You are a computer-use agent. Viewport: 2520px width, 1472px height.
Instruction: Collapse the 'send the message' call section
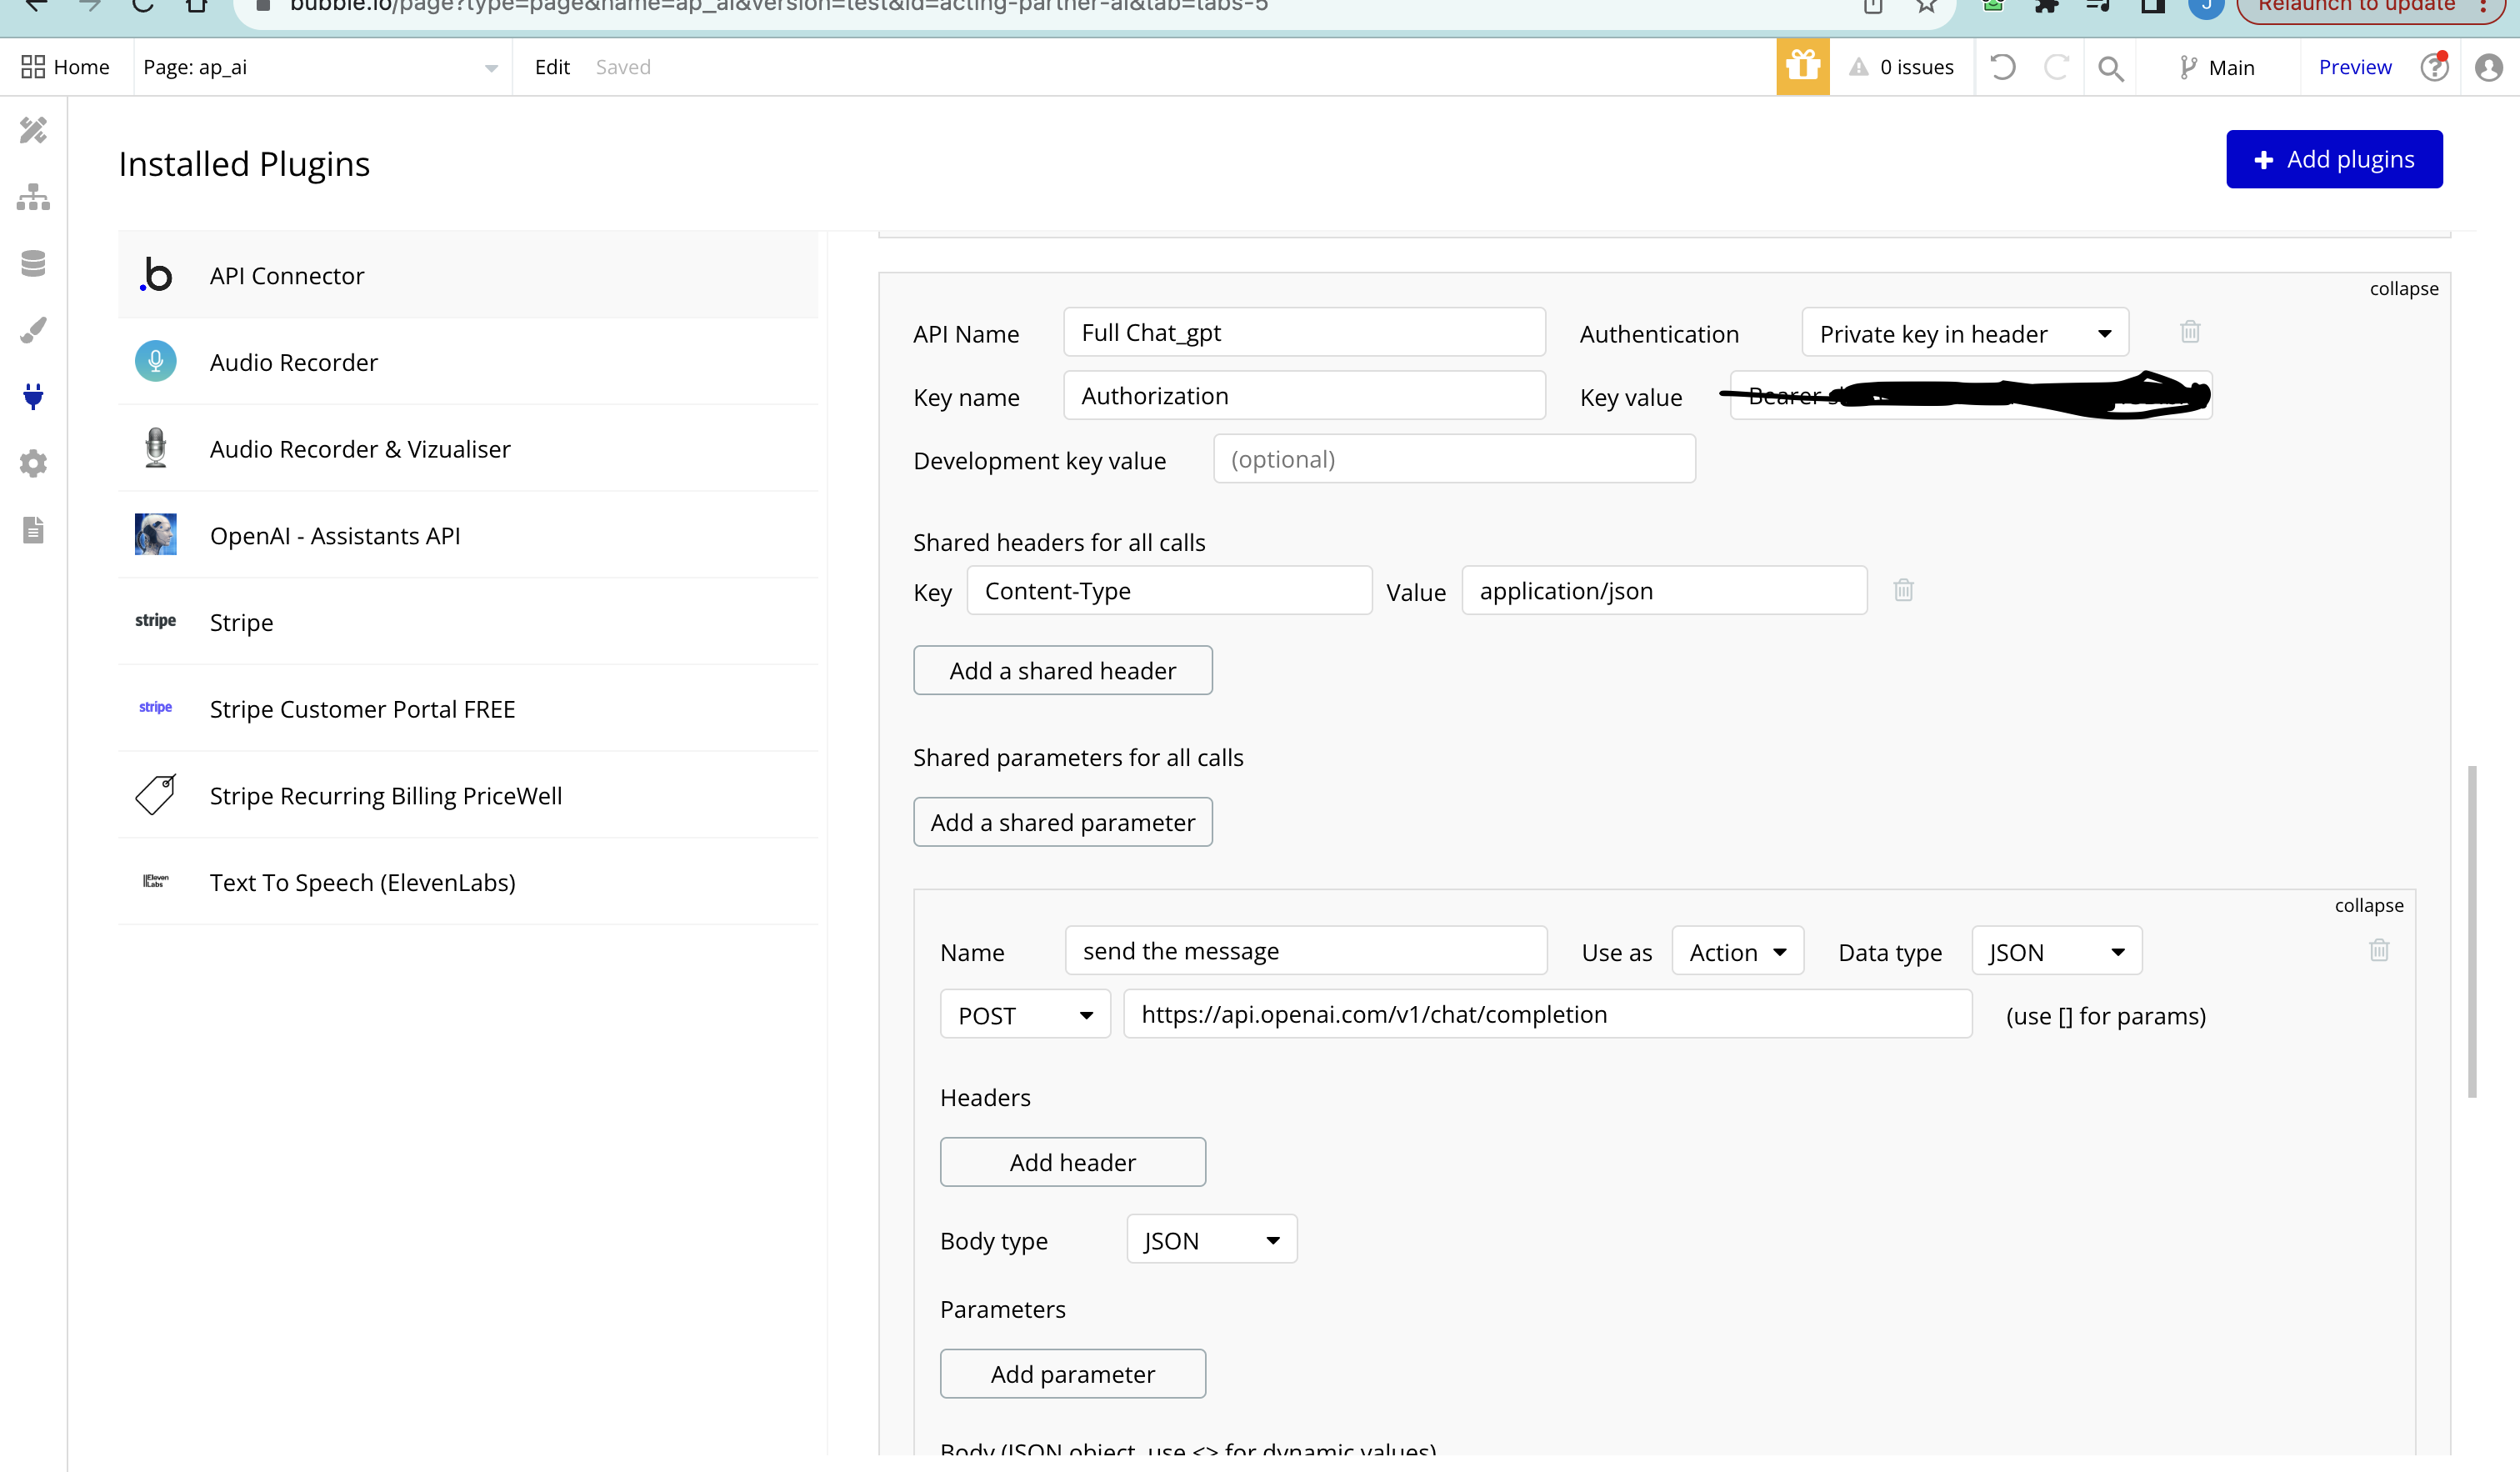(2368, 905)
